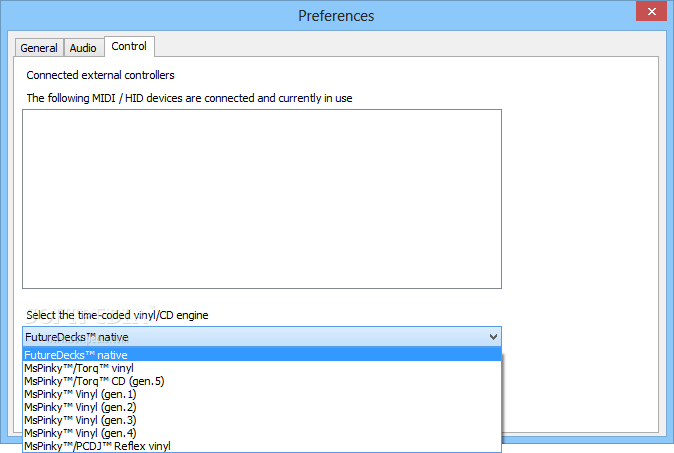This screenshot has width=674, height=453.
Task: Click inside the connected MIDI/HID devices list
Action: [x=262, y=199]
